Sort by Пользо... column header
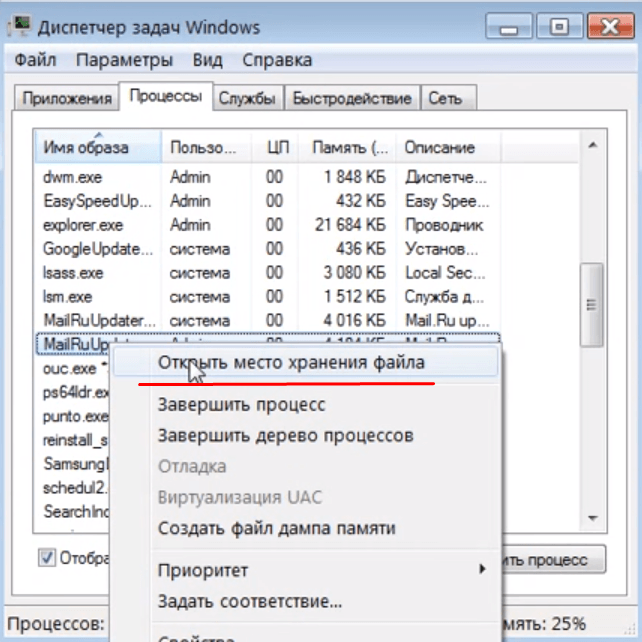This screenshot has height=642, width=642. (206, 147)
